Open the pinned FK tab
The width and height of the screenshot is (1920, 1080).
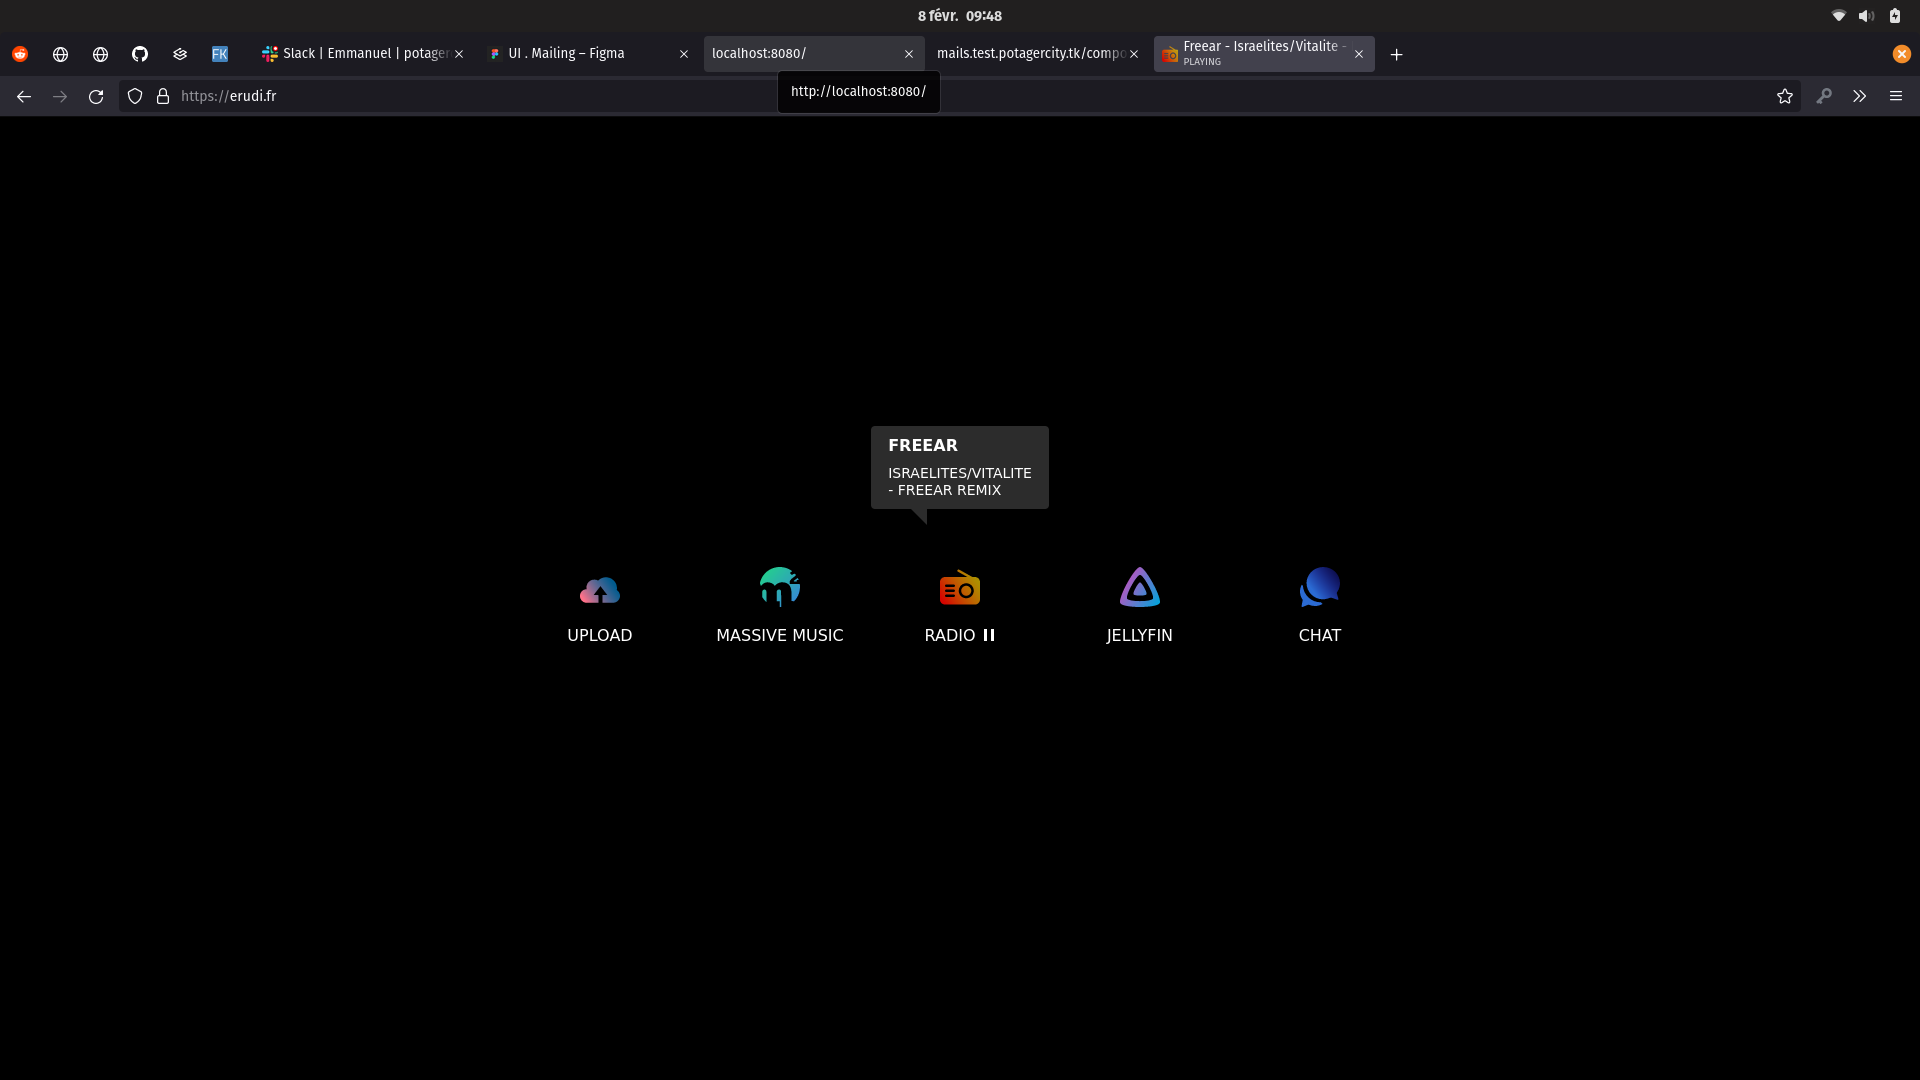pyautogui.click(x=220, y=54)
